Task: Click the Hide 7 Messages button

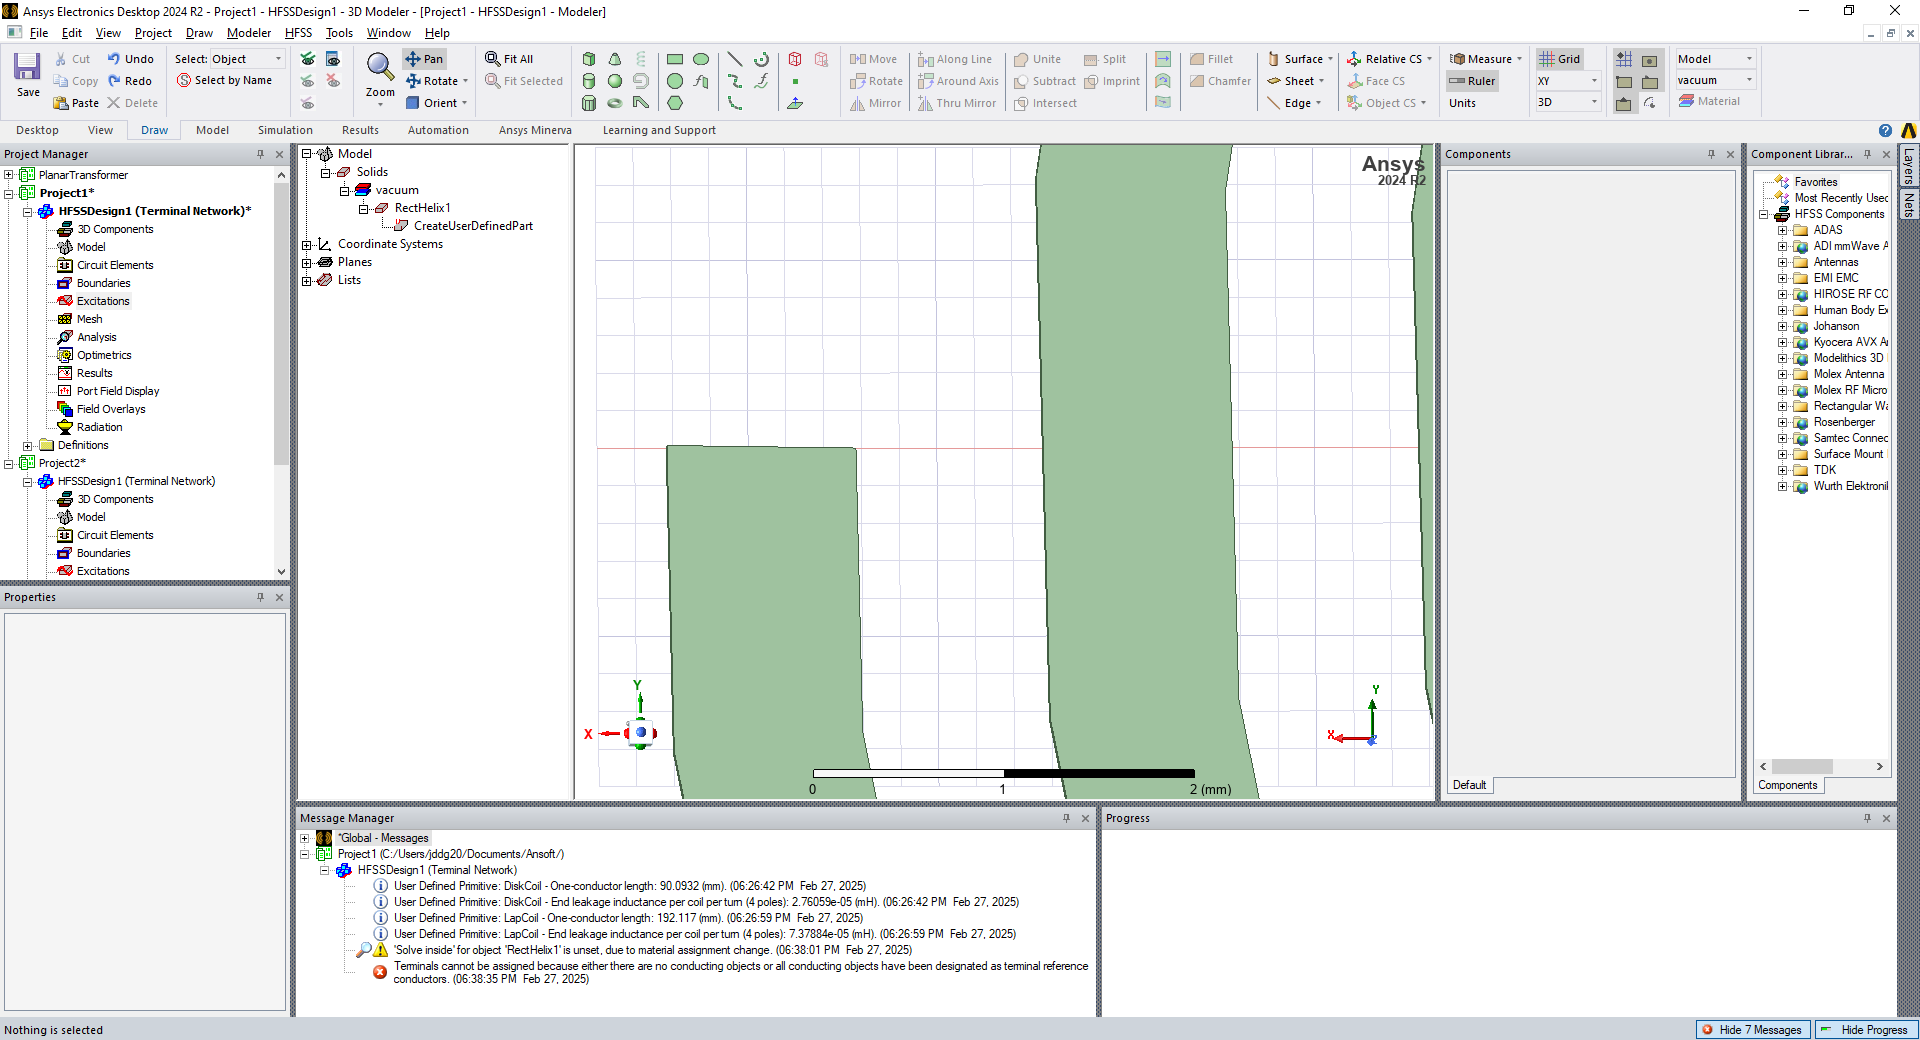Action: click(1753, 1030)
